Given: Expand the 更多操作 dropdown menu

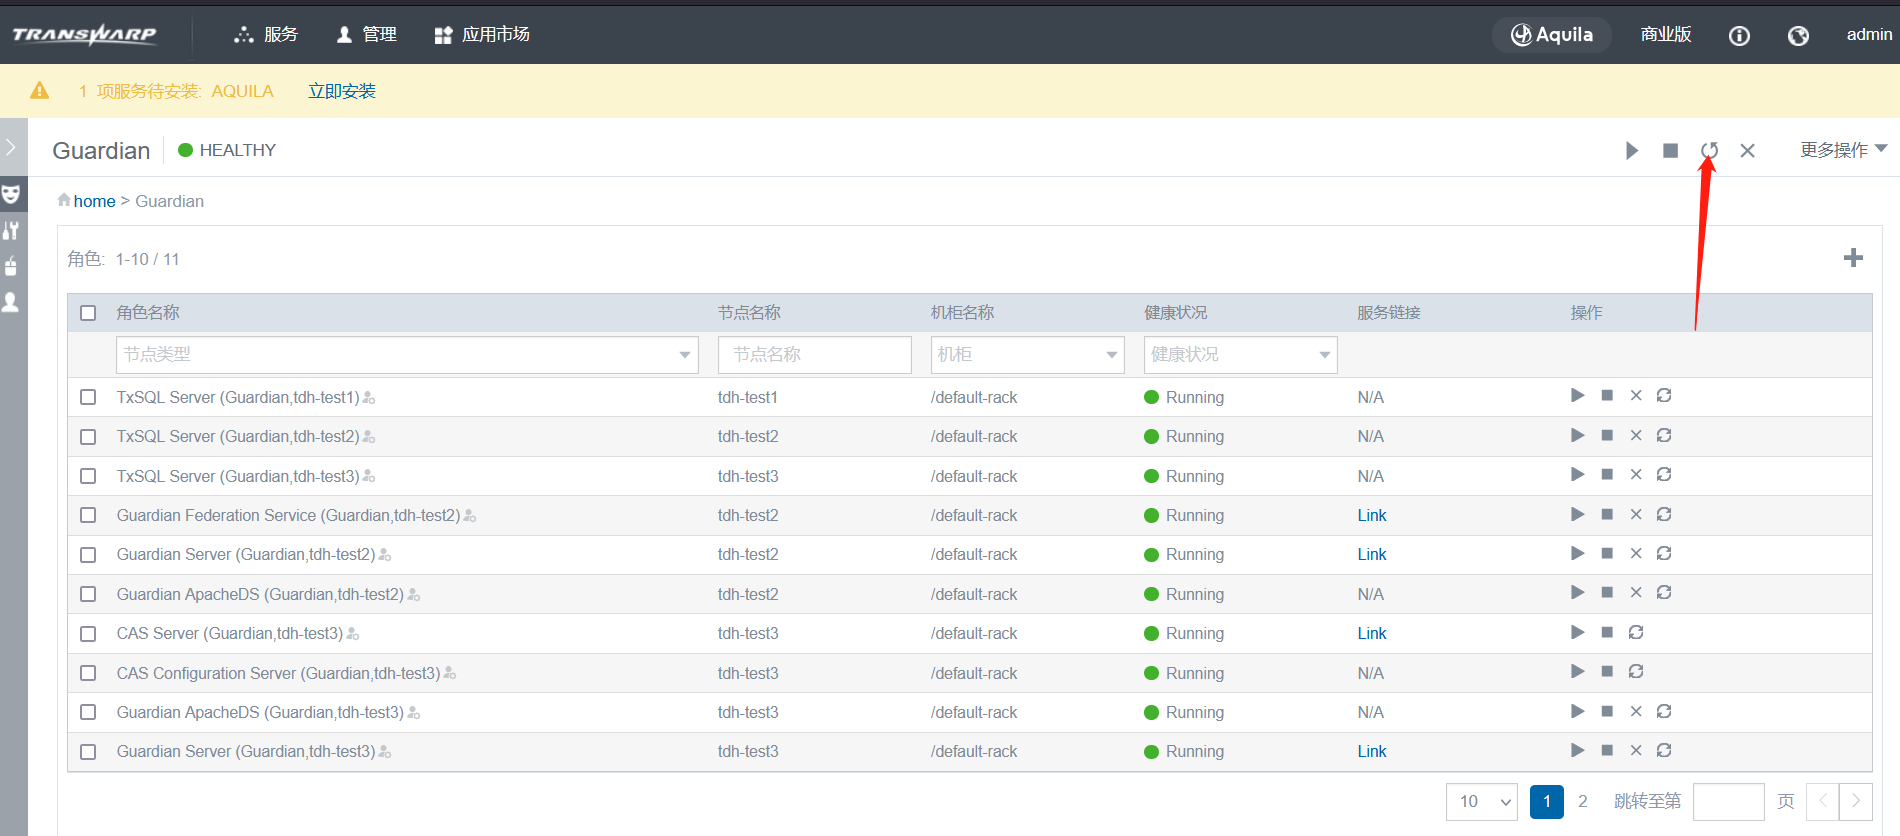Looking at the screenshot, I should pos(1842,150).
